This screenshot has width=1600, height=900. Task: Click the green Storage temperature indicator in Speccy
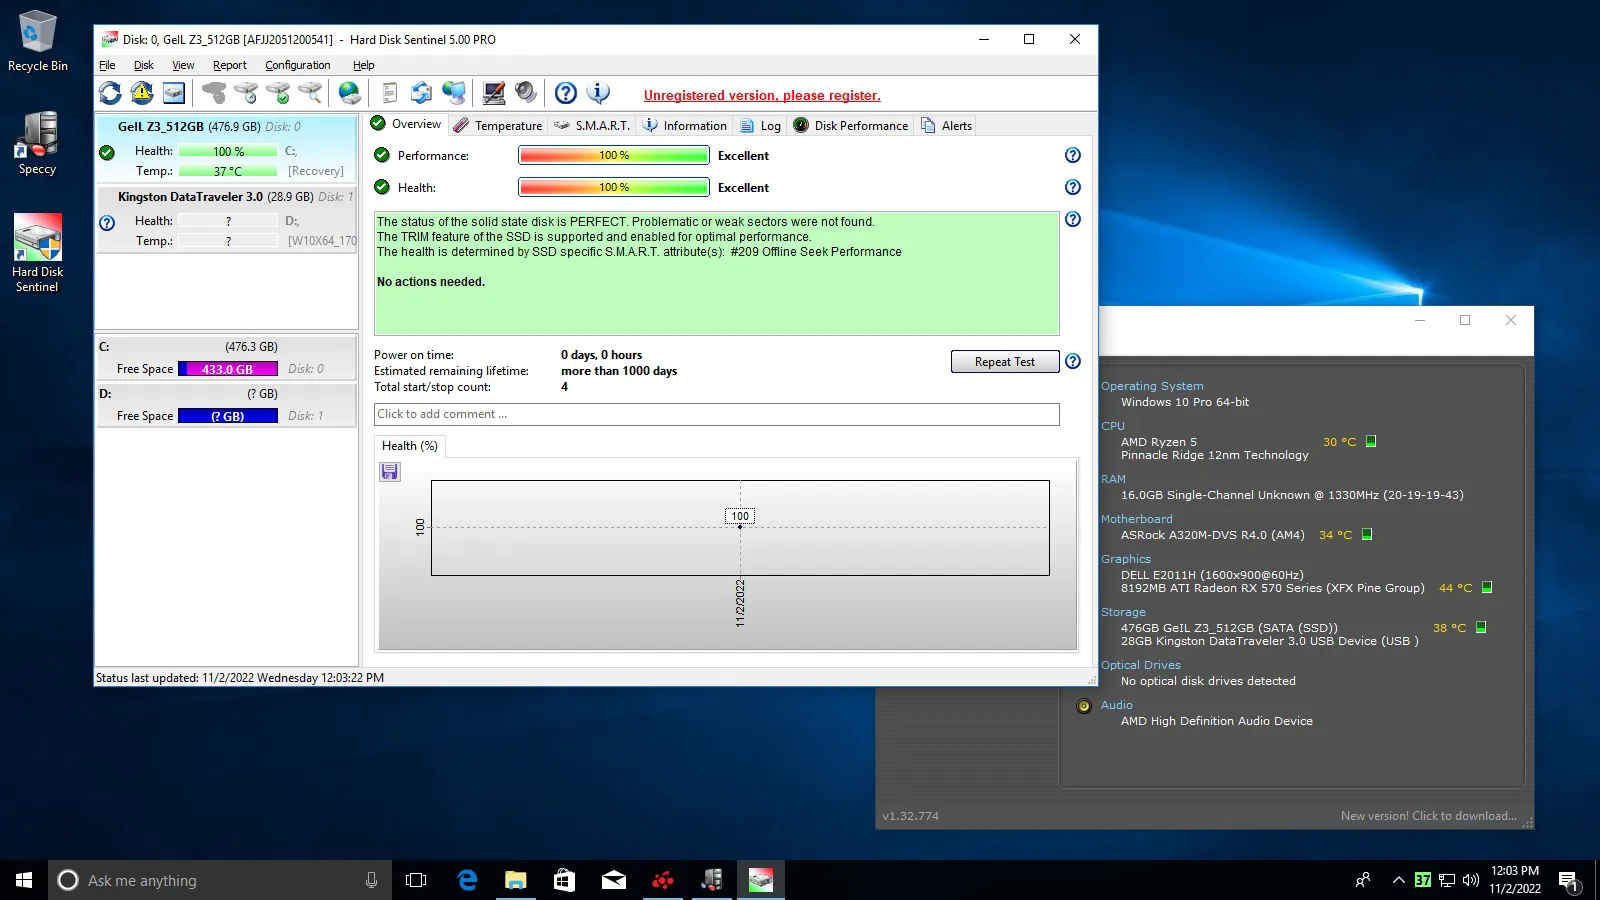pyautogui.click(x=1481, y=627)
